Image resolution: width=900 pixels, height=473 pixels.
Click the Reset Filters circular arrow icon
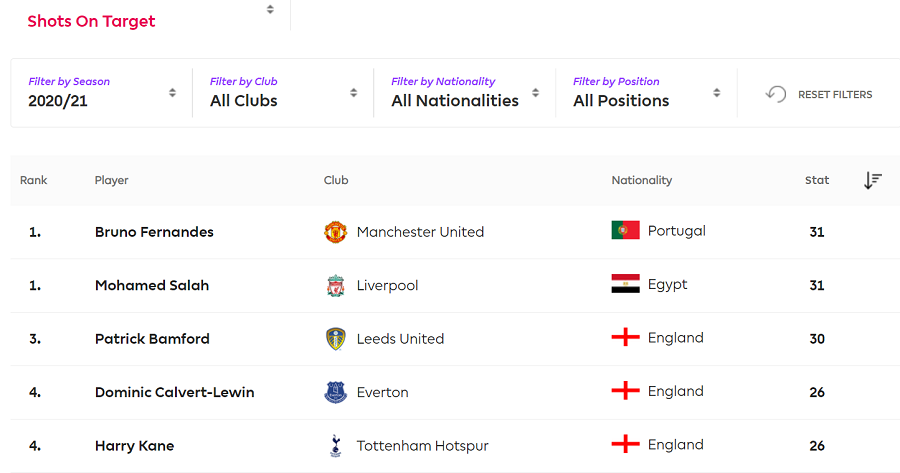pyautogui.click(x=776, y=94)
